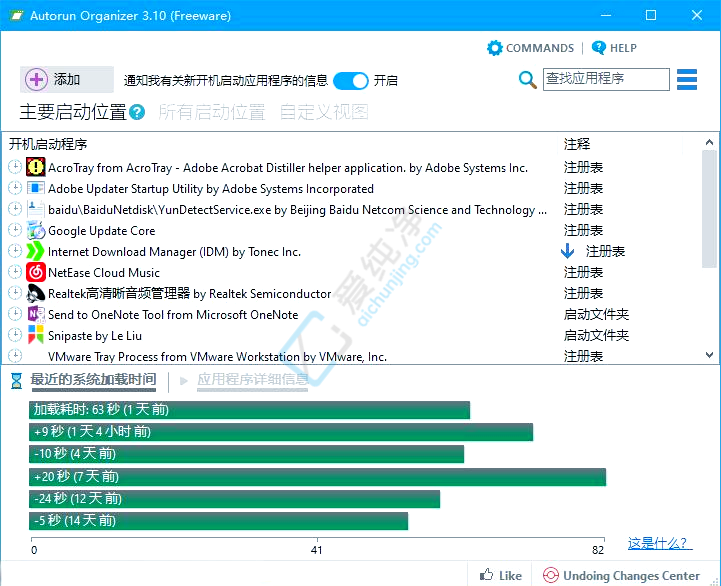This screenshot has height=586, width=721.
Task: Click the magnifier search icon
Action: pyautogui.click(x=527, y=80)
